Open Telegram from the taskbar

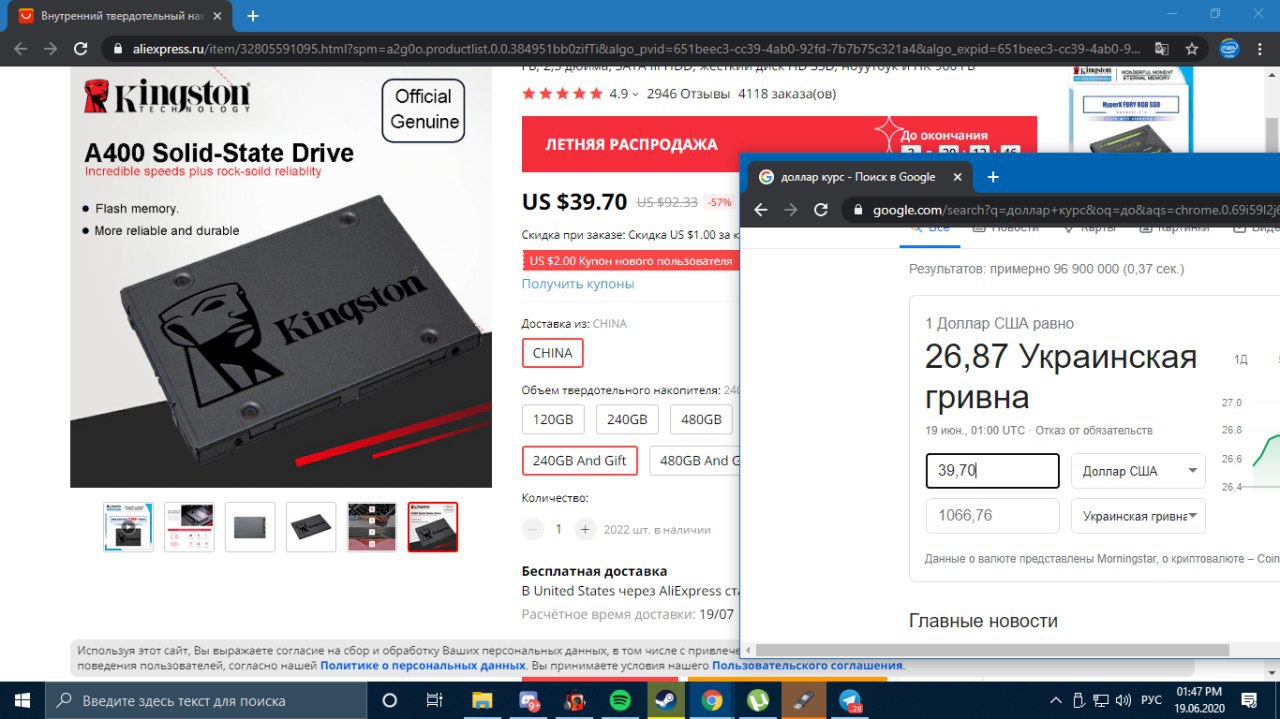tap(851, 700)
